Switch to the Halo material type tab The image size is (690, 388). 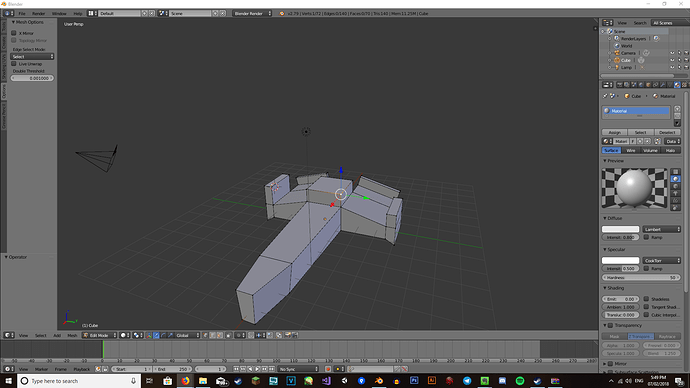[670, 150]
